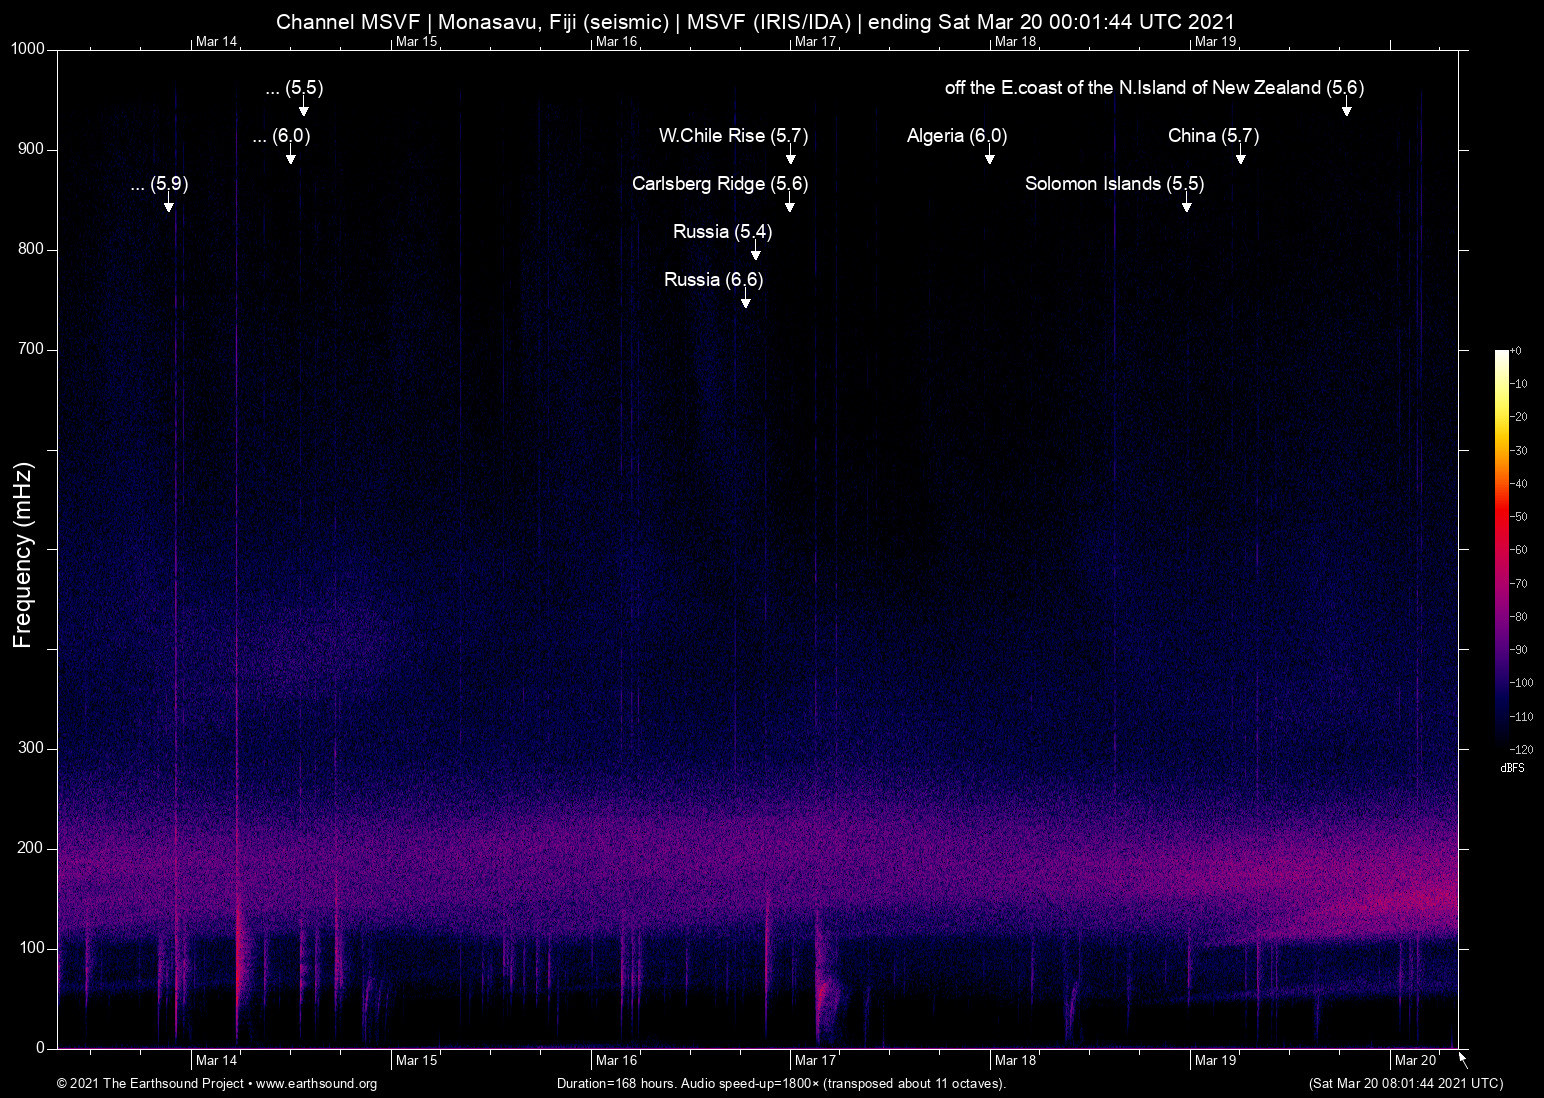Screen dimensions: 1544x1098
Task: Click the Solomon Islands (5.5) arrow marker
Action: click(x=1187, y=205)
